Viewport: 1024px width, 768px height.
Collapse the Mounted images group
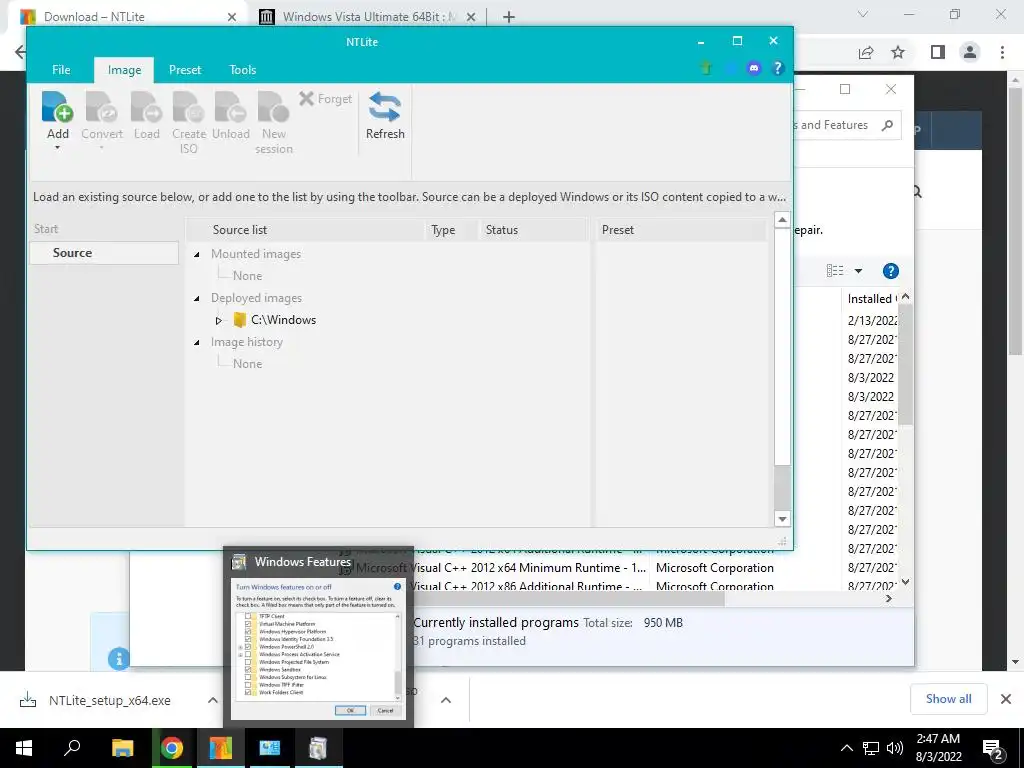tap(197, 254)
